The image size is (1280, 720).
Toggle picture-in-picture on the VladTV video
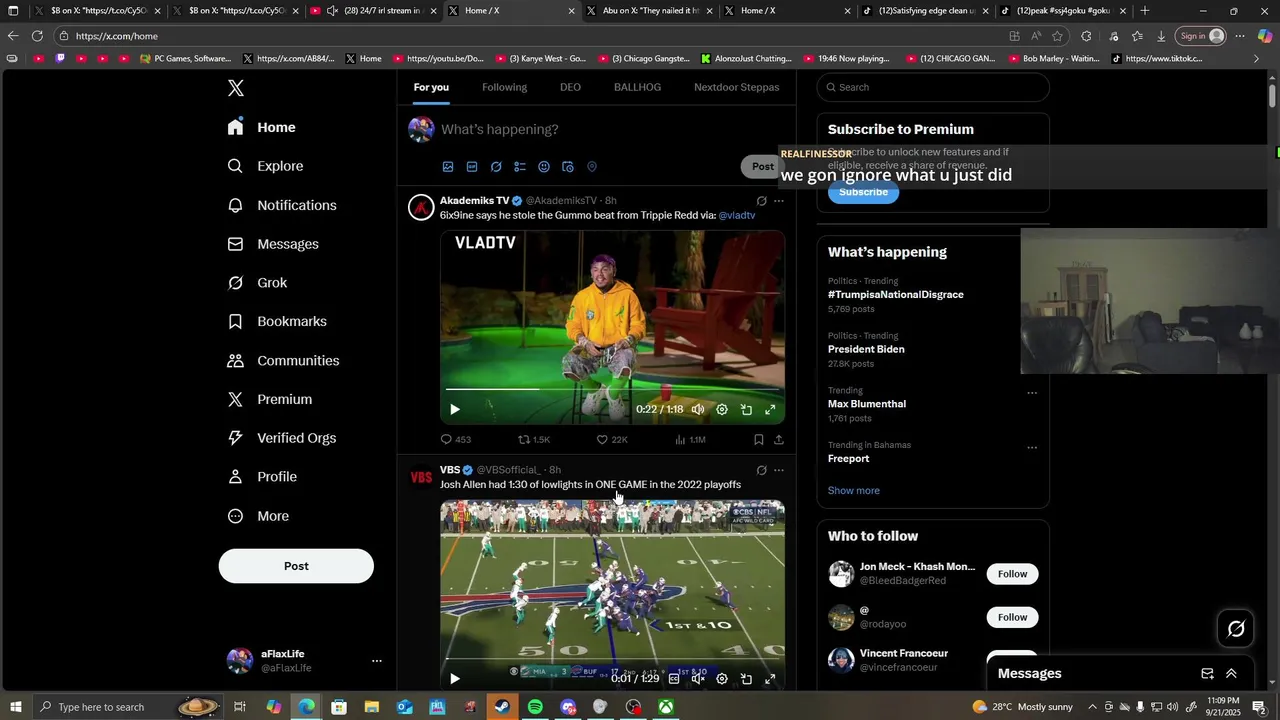(746, 409)
